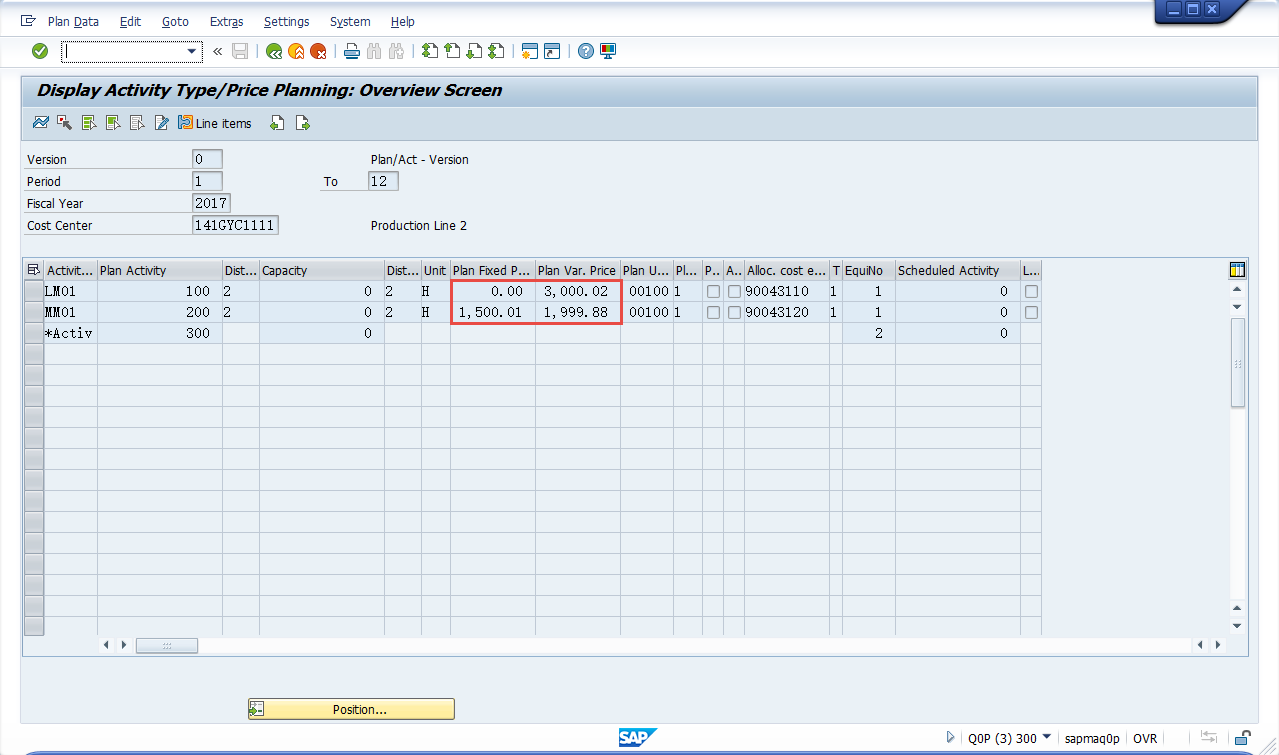Go to Next Page icon

[474, 51]
